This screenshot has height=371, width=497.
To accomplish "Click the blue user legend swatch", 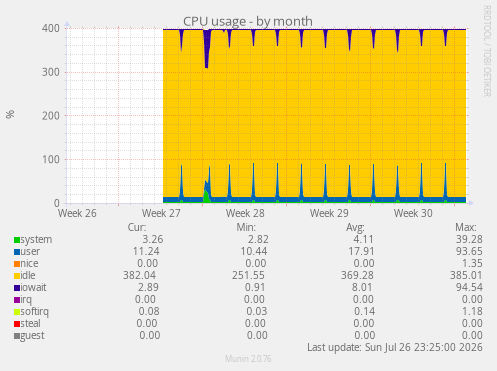I will point(17,252).
